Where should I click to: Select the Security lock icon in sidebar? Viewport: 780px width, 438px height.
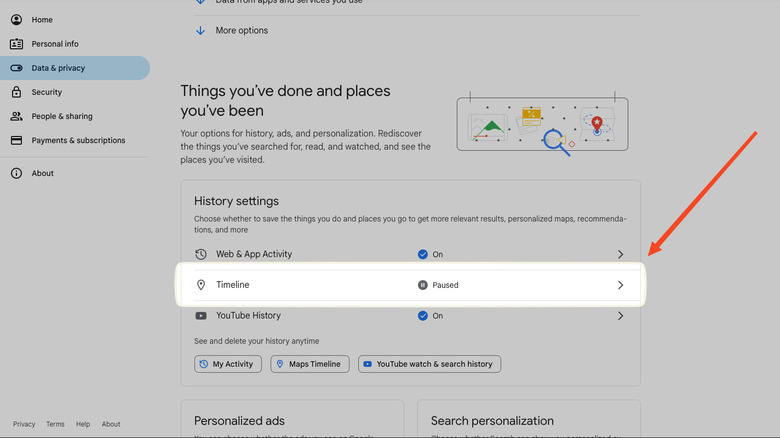coord(16,92)
